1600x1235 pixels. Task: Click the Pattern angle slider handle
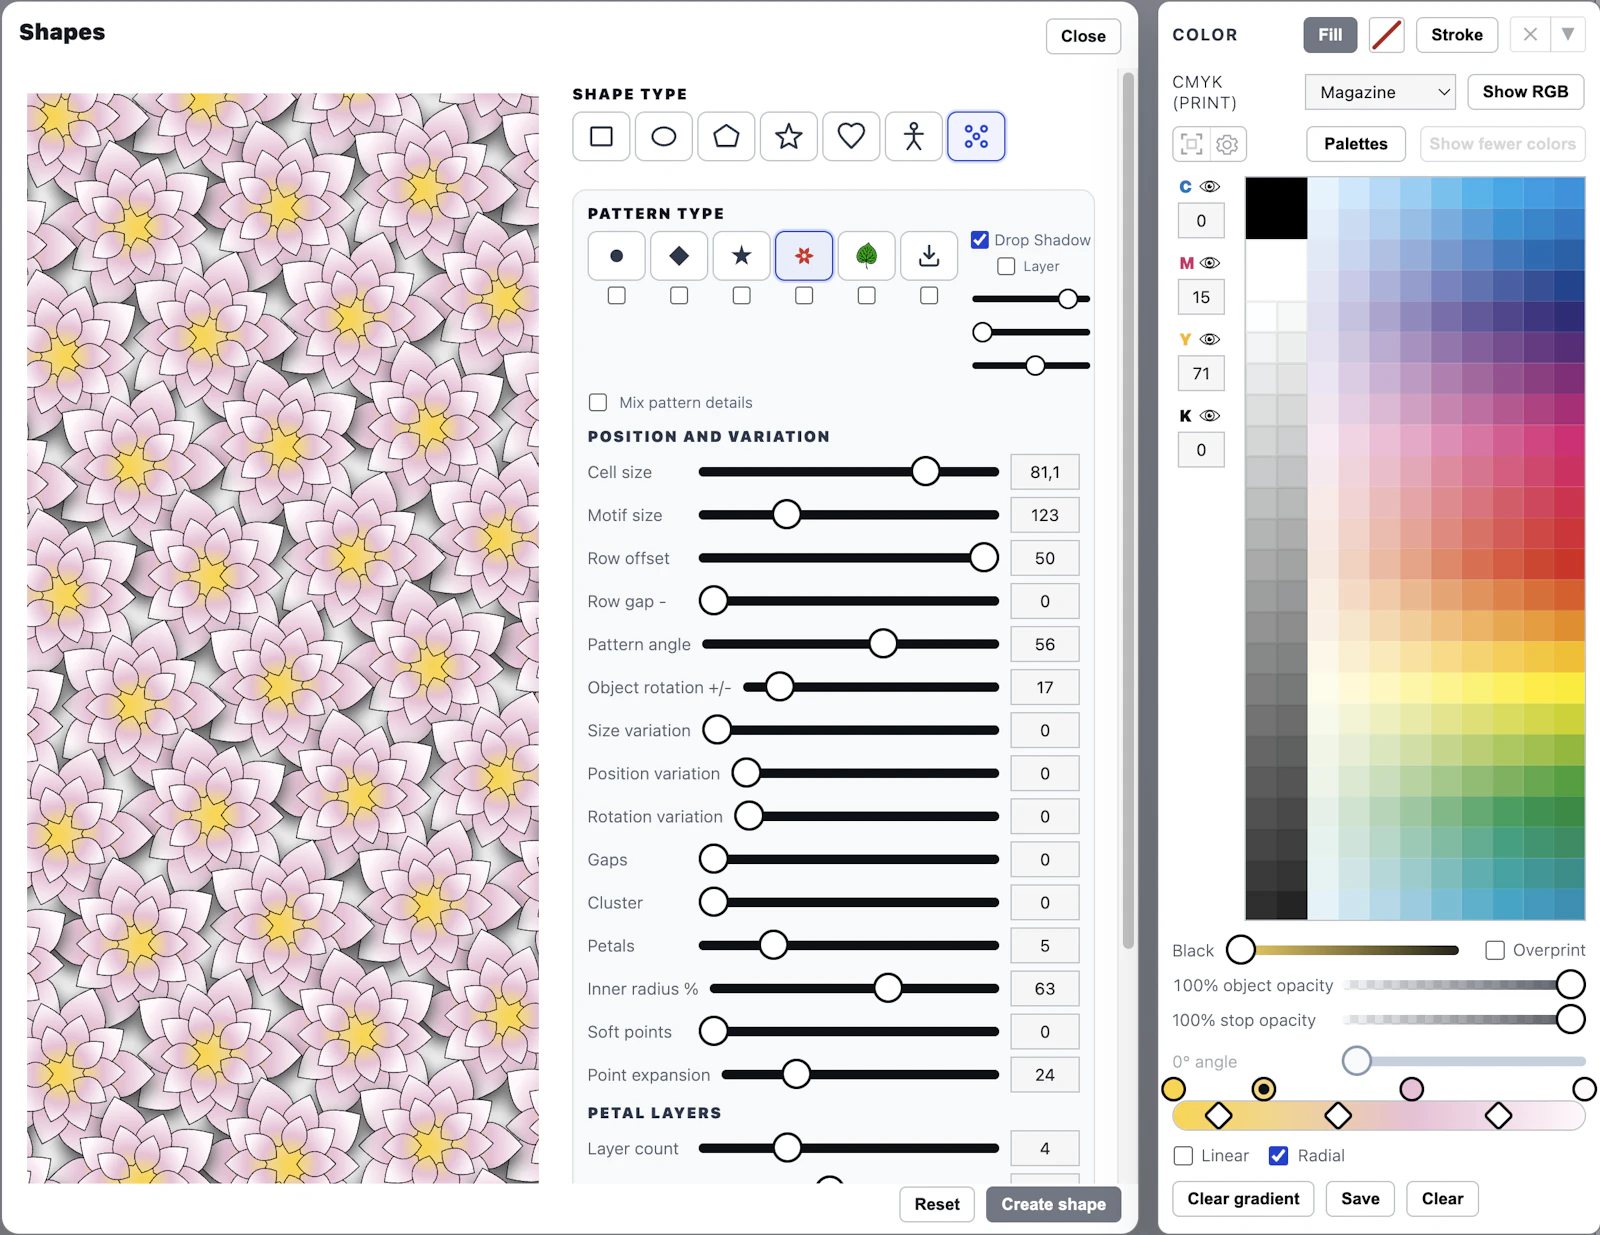tap(883, 644)
